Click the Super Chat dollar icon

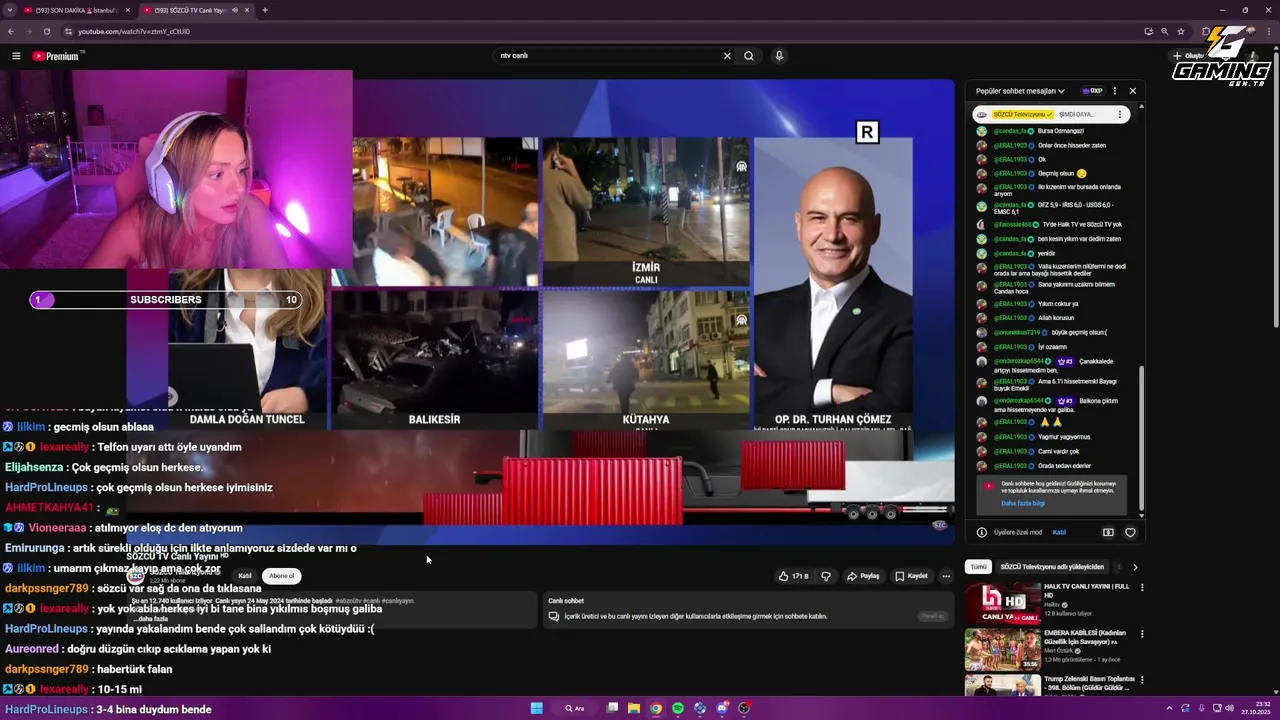[x=1108, y=533]
